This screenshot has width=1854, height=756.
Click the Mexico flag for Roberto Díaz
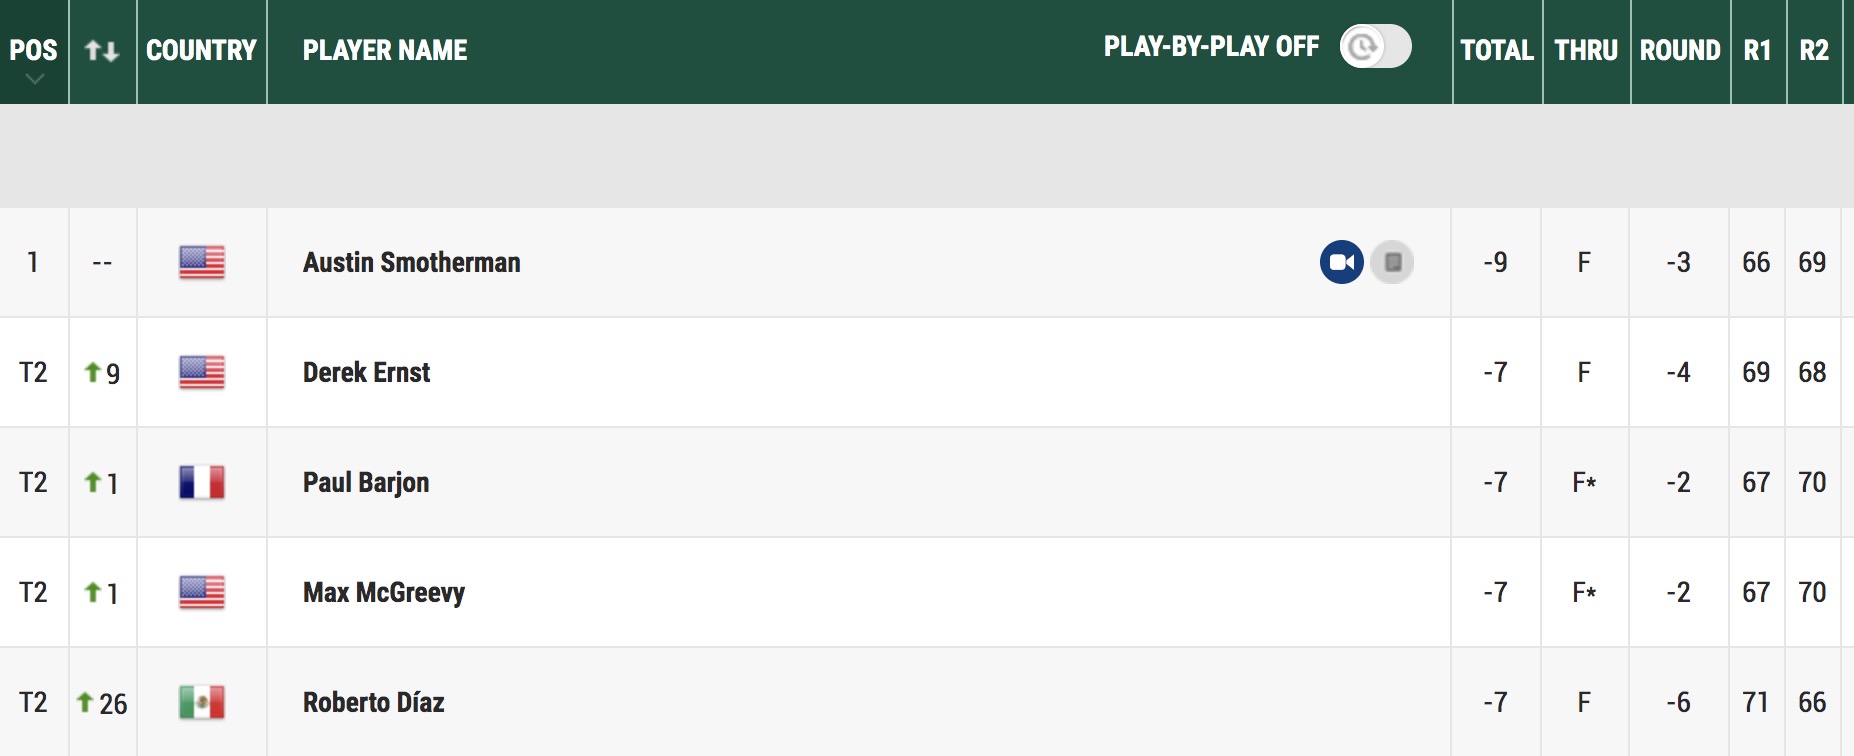202,703
